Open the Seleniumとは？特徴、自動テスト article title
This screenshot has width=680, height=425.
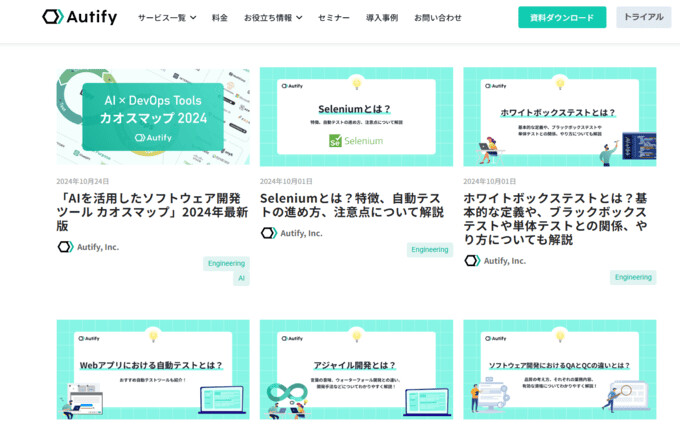[352, 205]
